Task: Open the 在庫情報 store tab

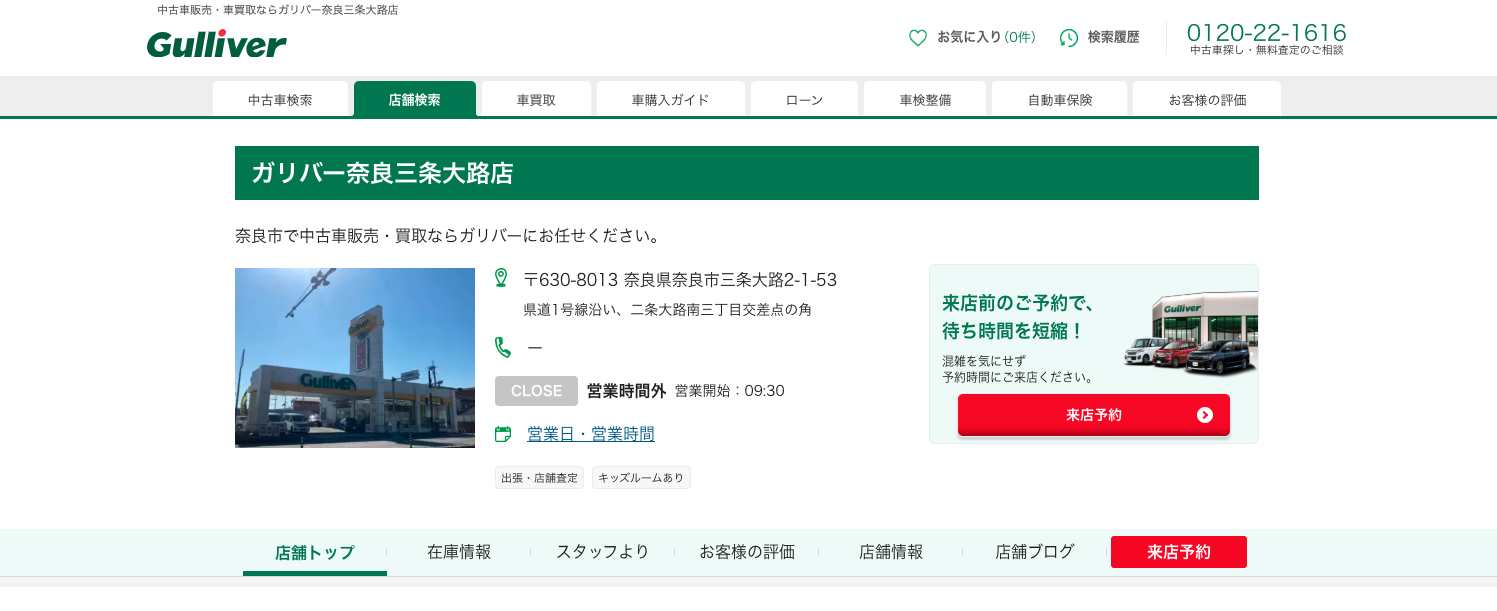Action: (459, 552)
